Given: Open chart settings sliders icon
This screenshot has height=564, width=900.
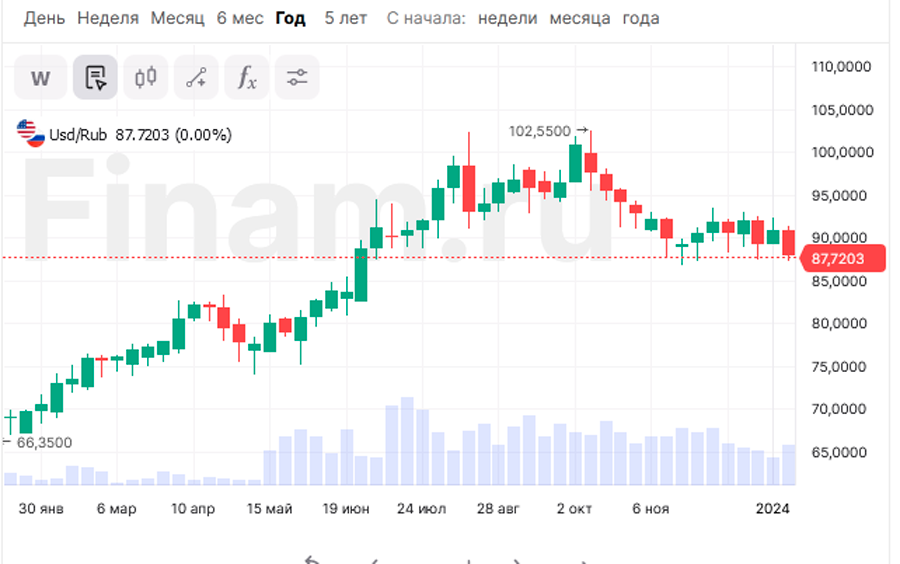Looking at the screenshot, I should pyautogui.click(x=297, y=78).
